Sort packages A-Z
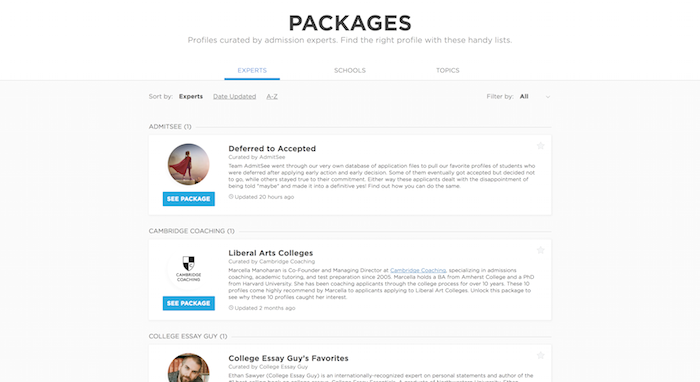Screen dimensions: 700x382 pos(272,96)
